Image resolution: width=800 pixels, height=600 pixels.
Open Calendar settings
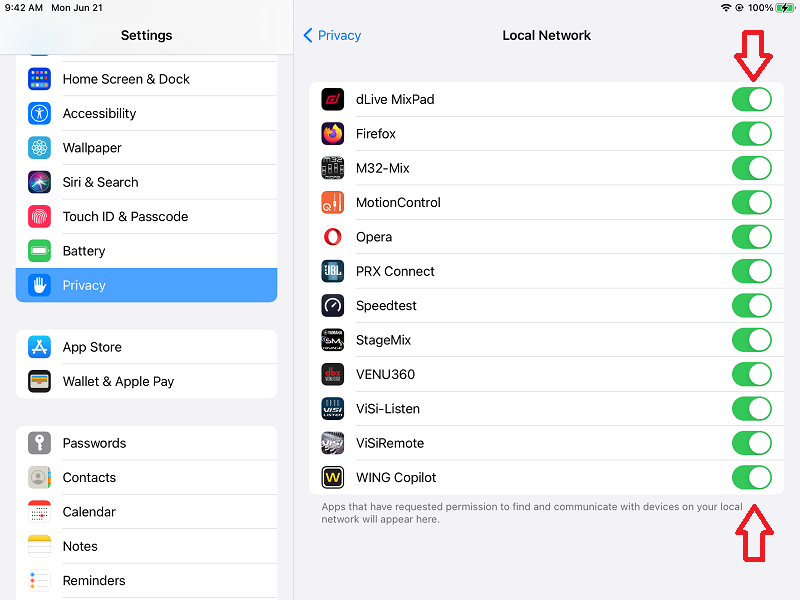click(x=146, y=512)
